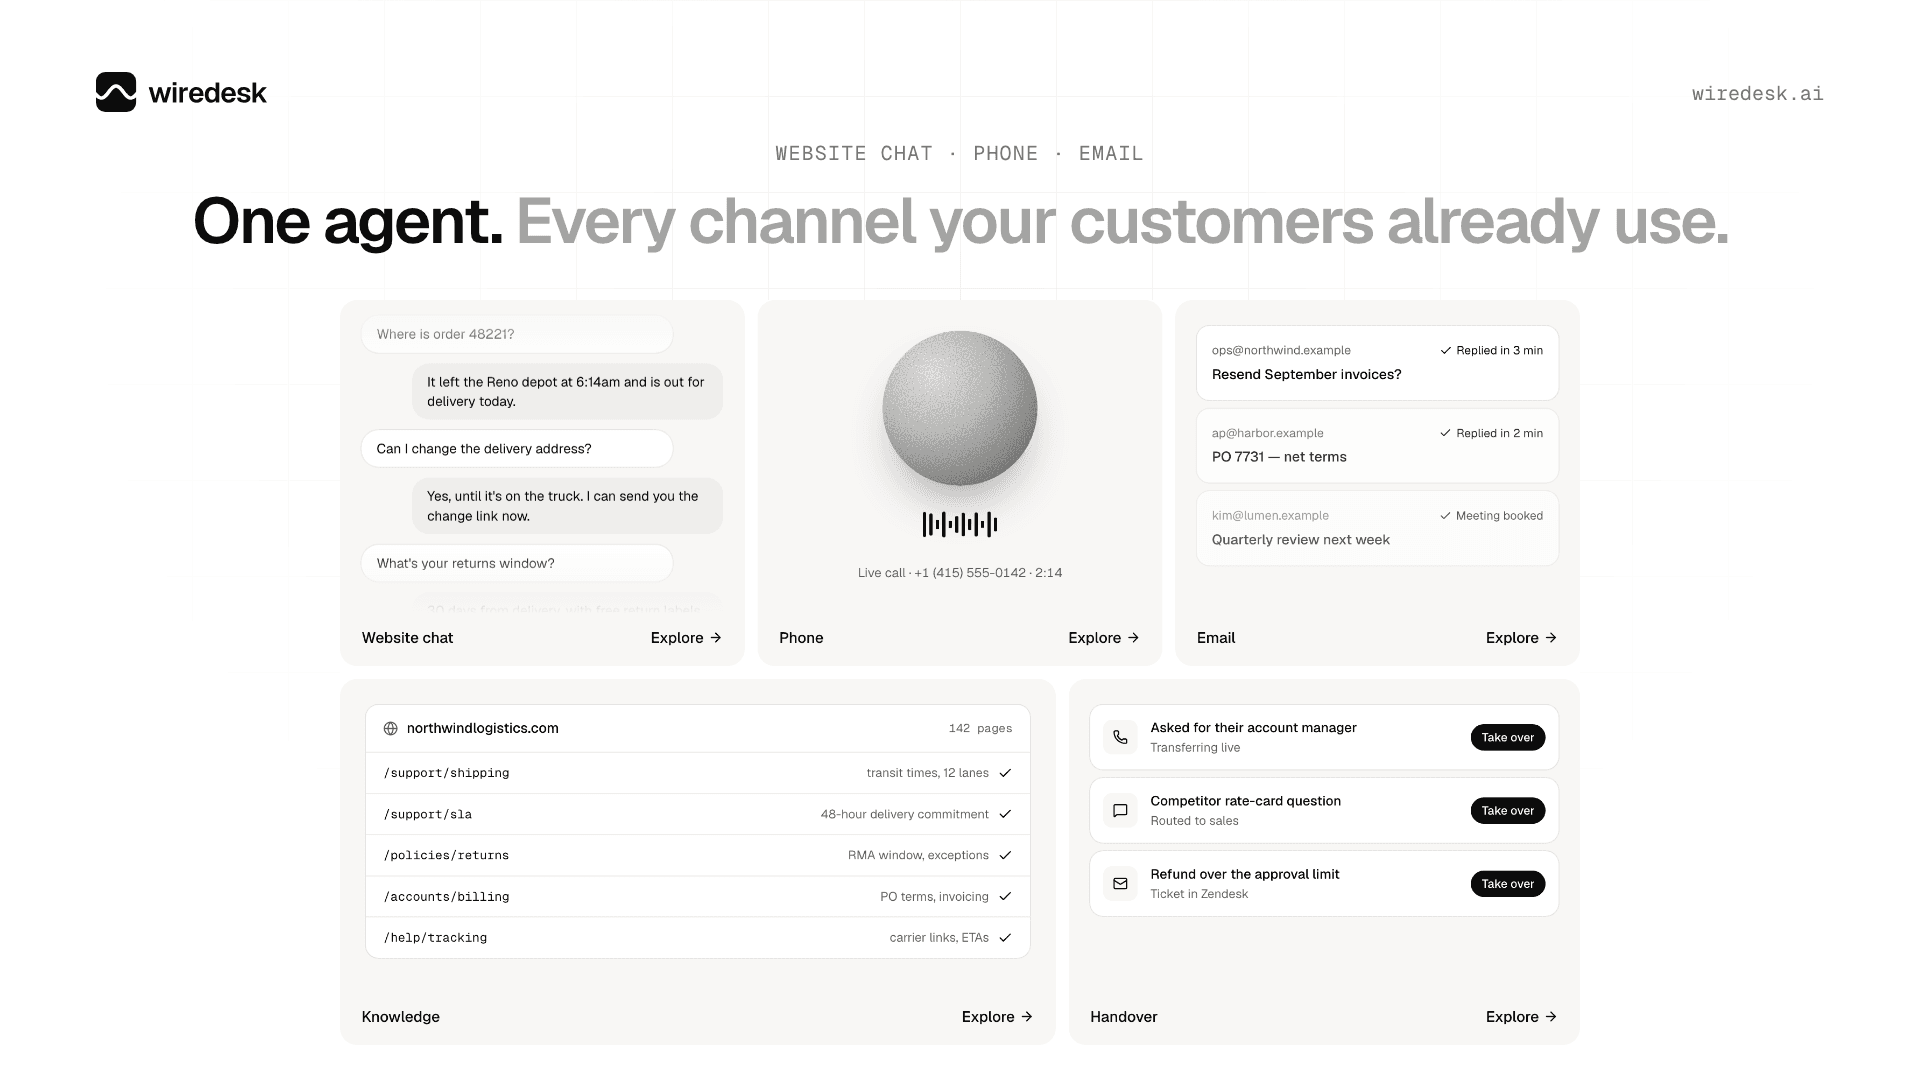Click the northwindlogistics.com domain name
1920x1080 pixels.
pos(482,728)
